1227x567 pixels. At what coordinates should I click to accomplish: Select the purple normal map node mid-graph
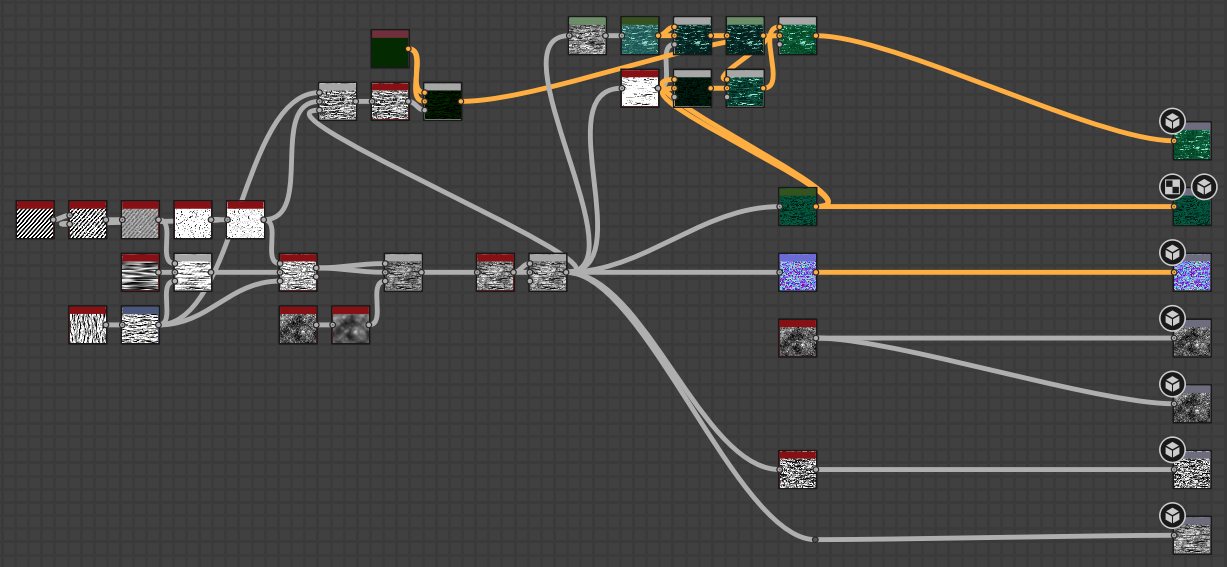point(797,273)
